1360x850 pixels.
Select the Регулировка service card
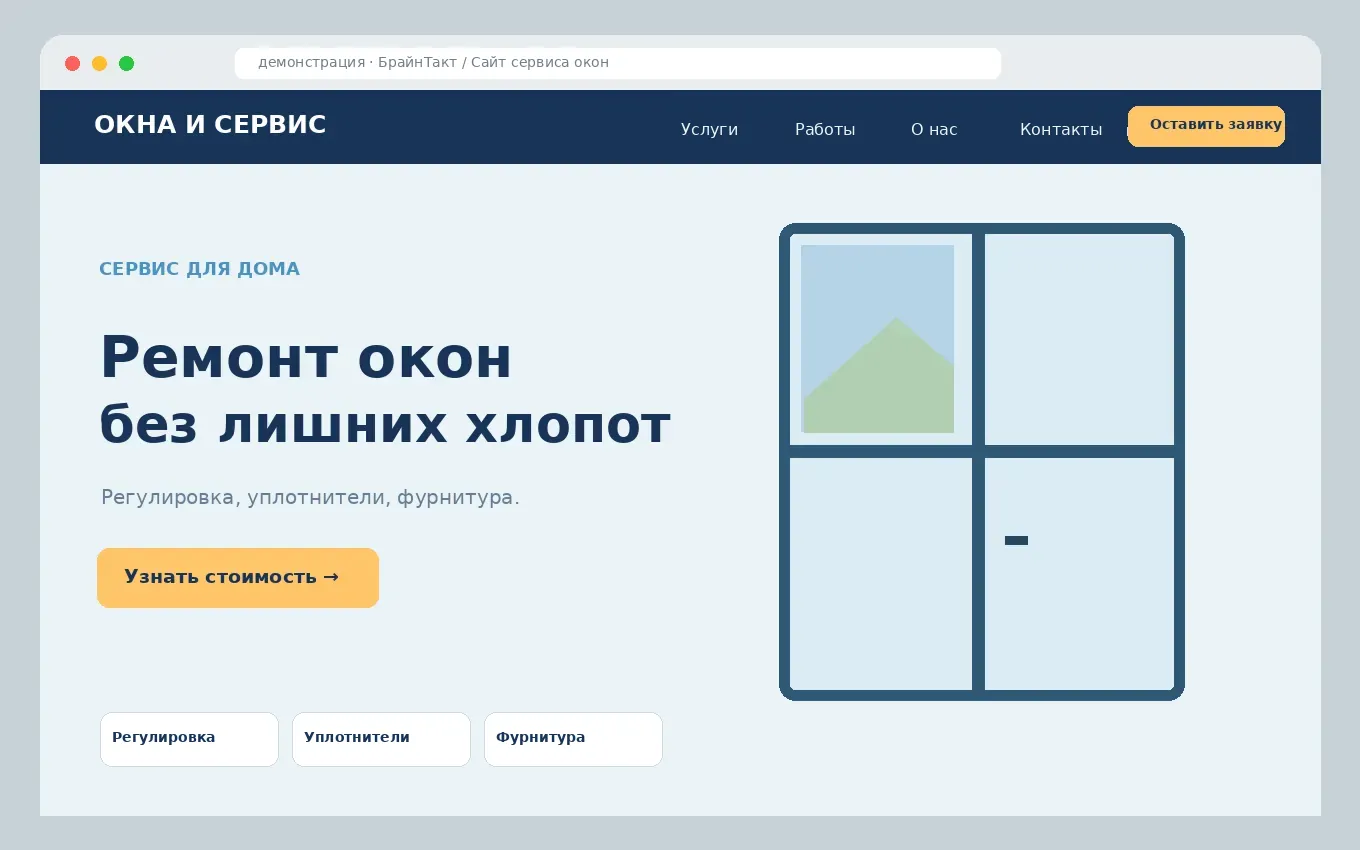coord(189,739)
